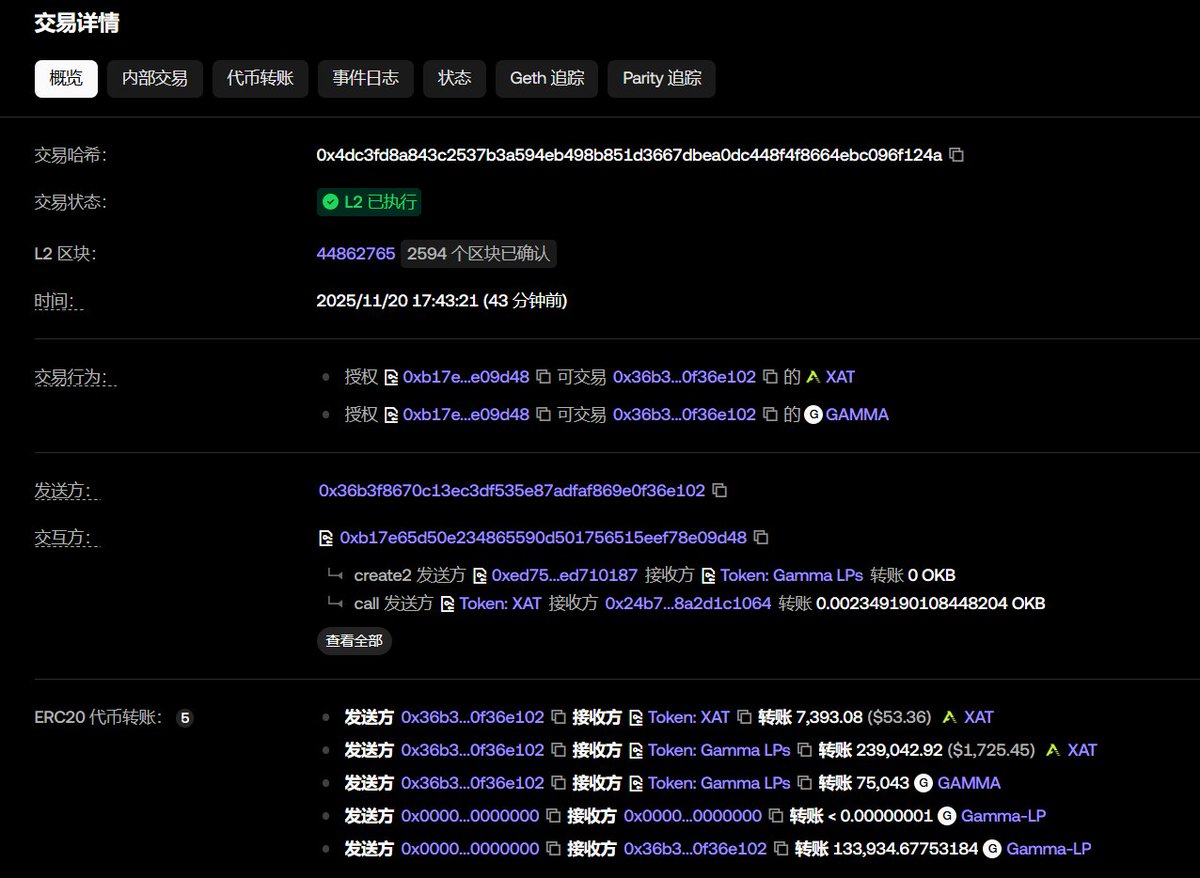Click the contract icon beside 0xb17e65d50e23 address

coord(325,537)
